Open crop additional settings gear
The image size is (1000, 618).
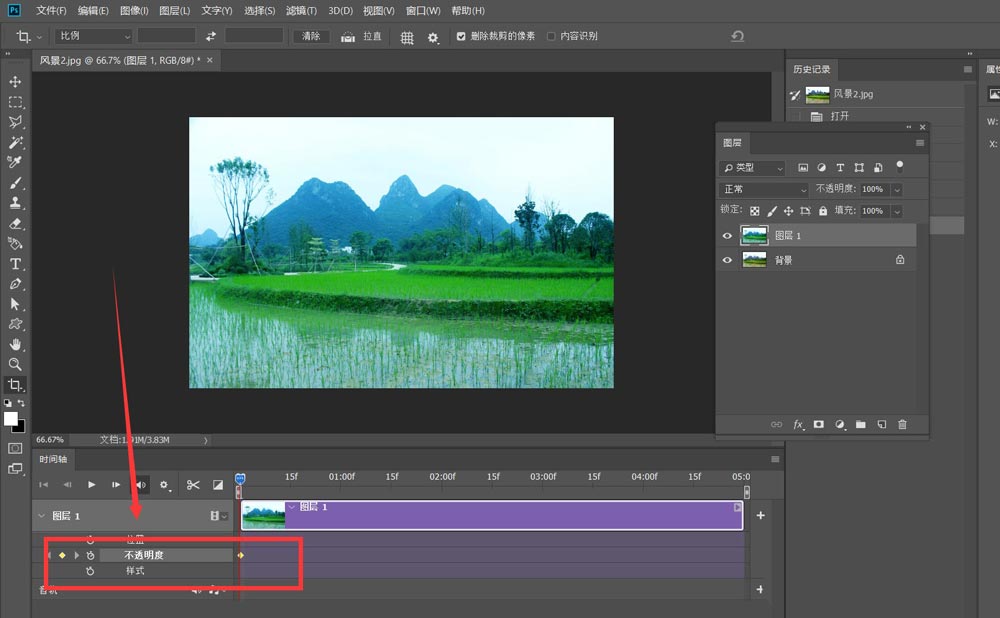tap(433, 38)
